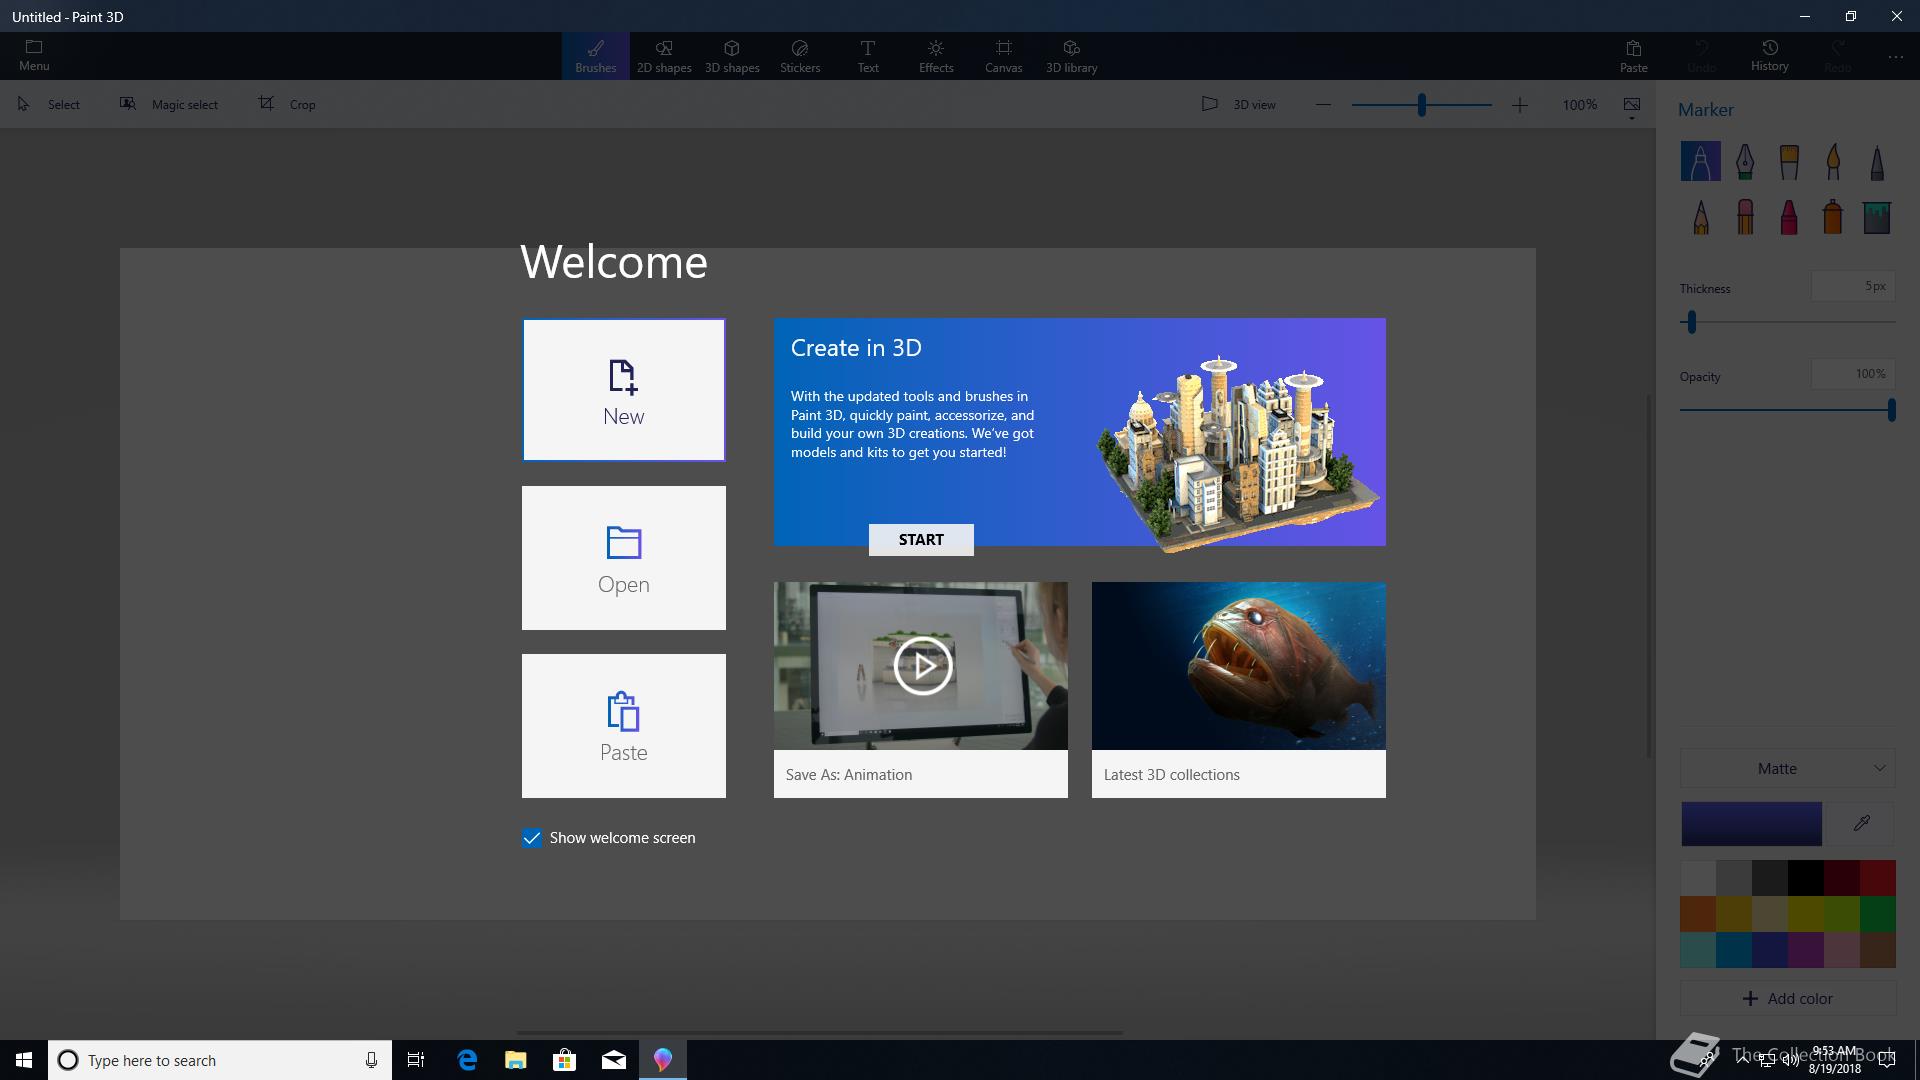Pick the green color swatch

pyautogui.click(x=1877, y=914)
